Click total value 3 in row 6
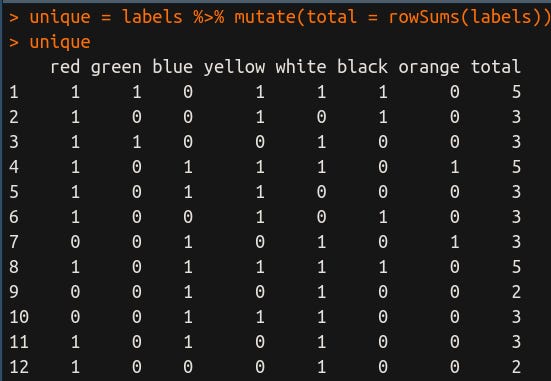Screen dimensions: 551x381 516,217
